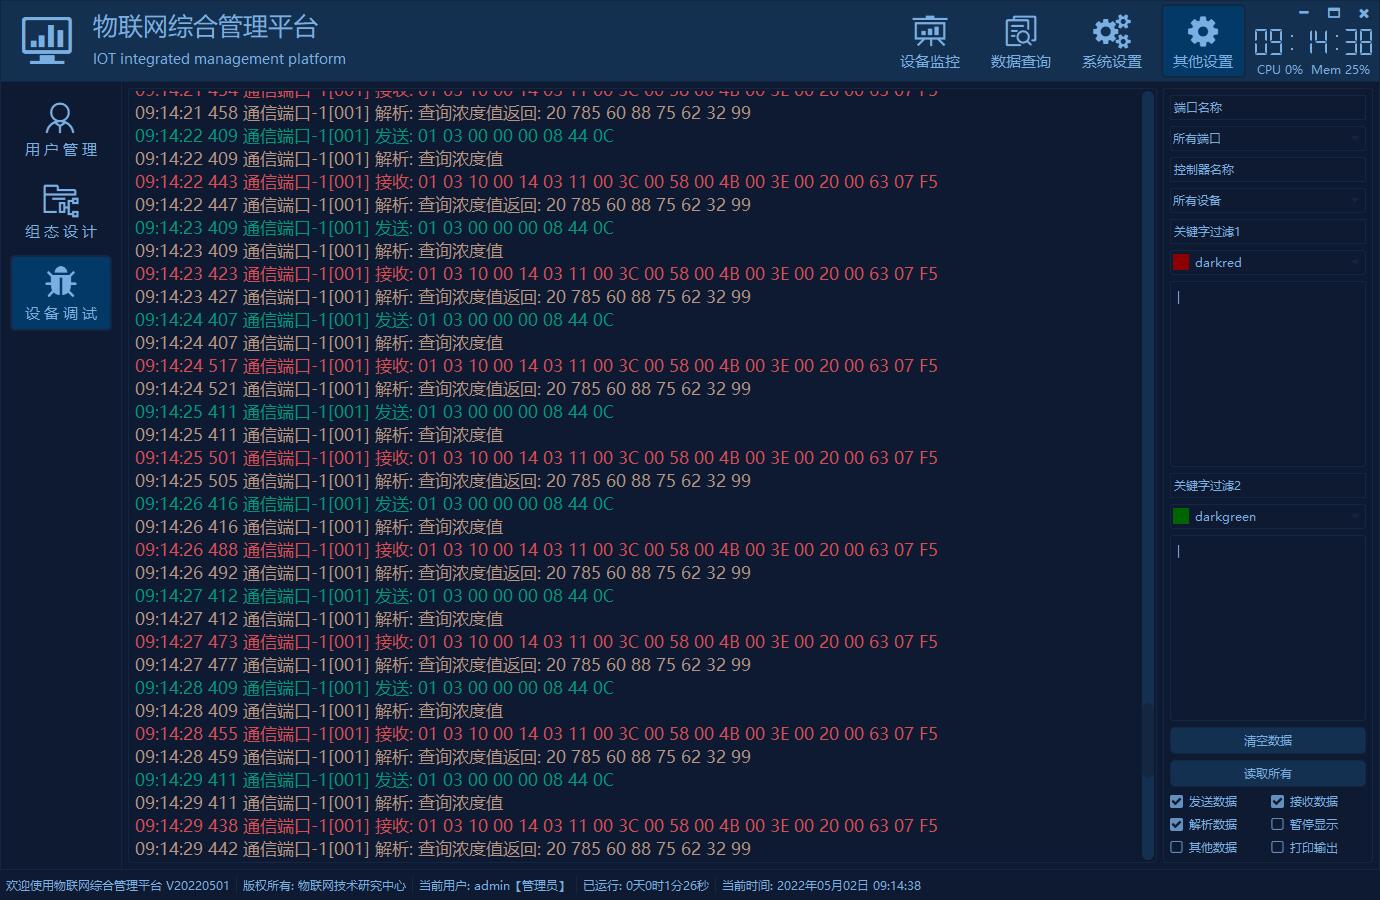Open the darkgreen color dropdown
The height and width of the screenshot is (900, 1380).
point(1267,517)
